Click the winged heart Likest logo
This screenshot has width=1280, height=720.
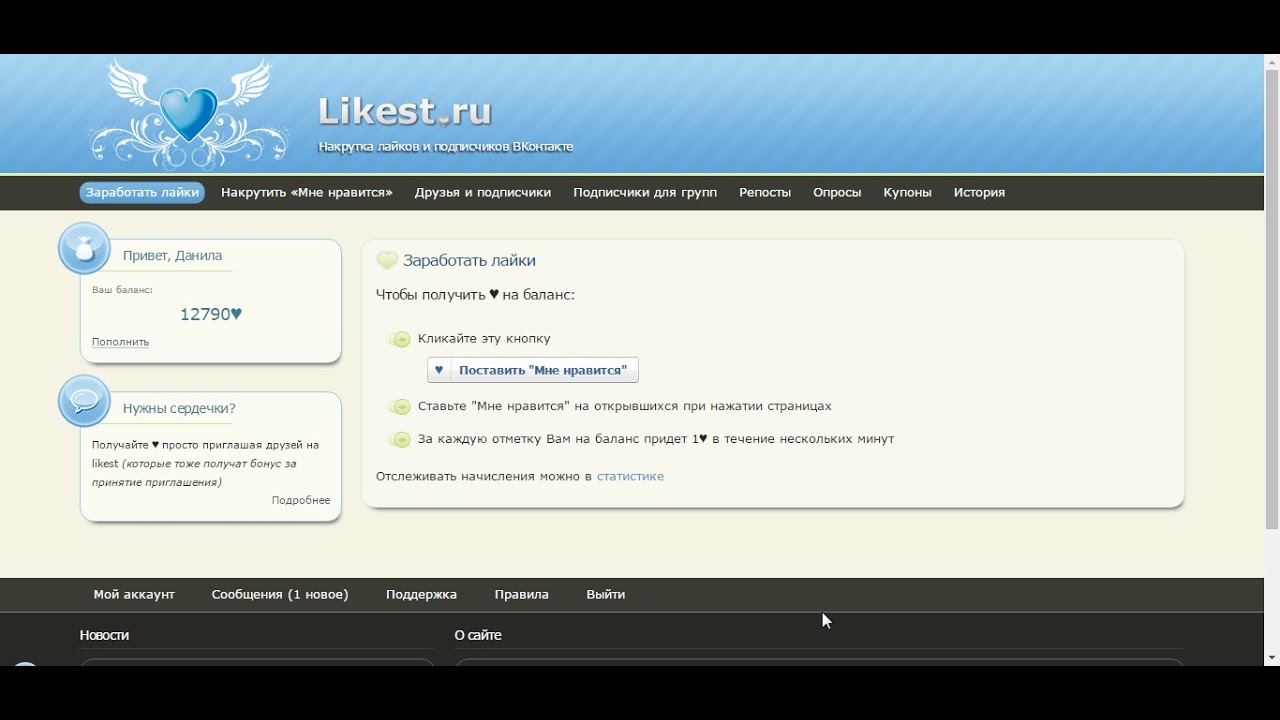tap(187, 113)
